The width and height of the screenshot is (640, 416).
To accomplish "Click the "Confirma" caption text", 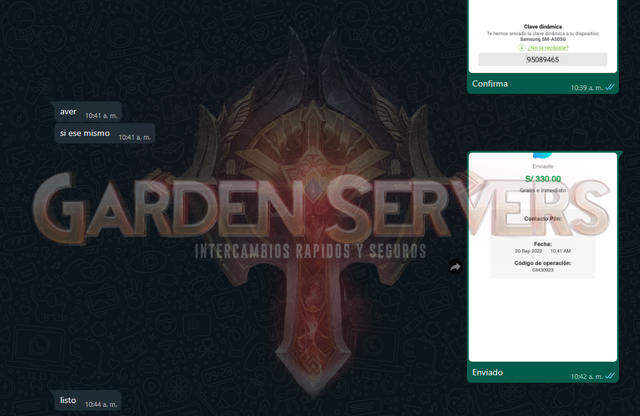I will (x=490, y=84).
